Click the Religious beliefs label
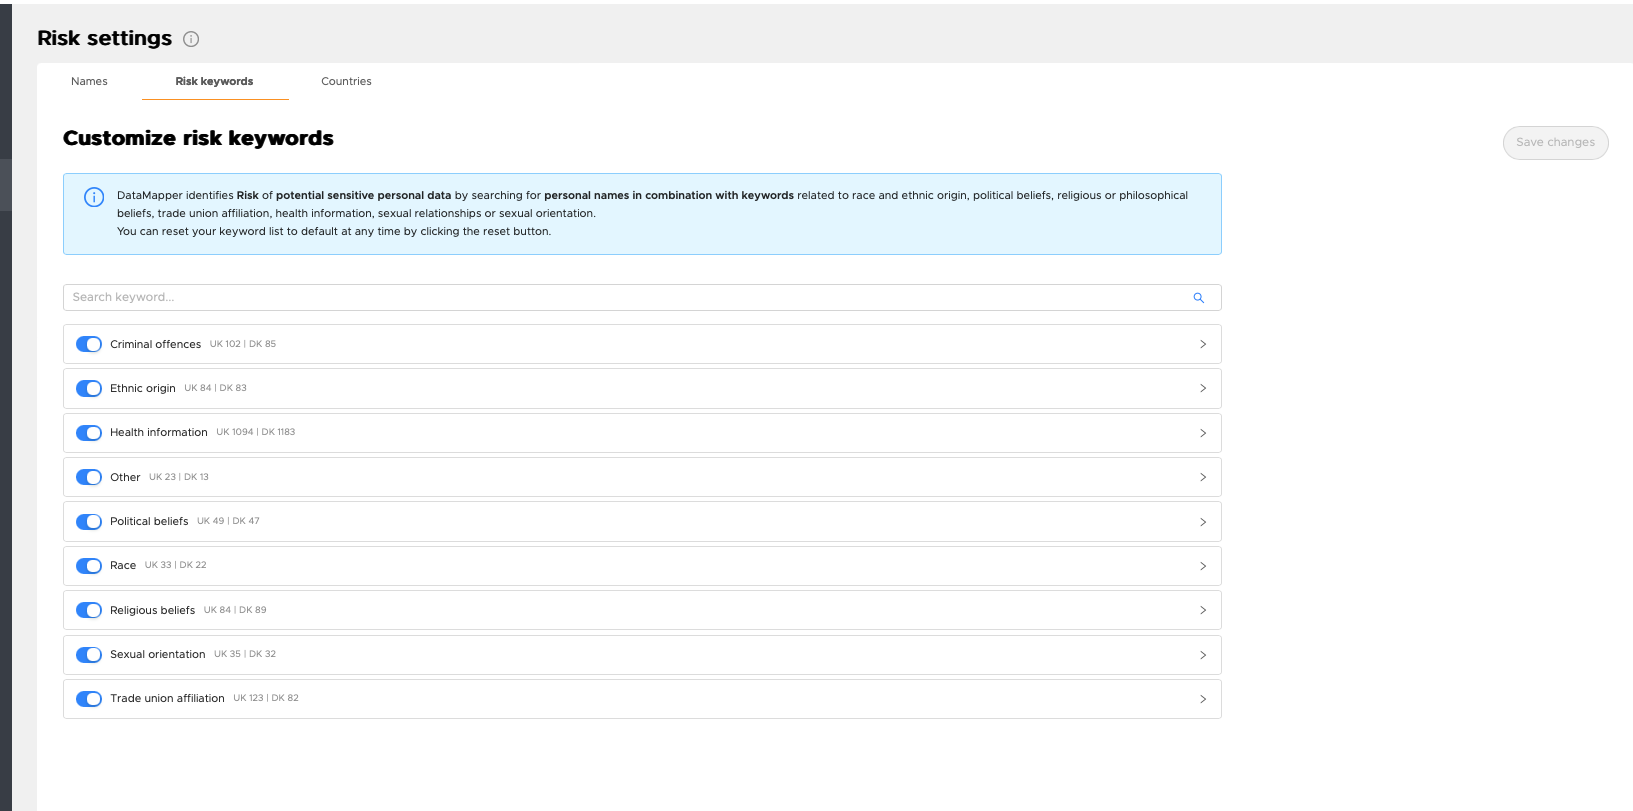Viewport: 1633px width, 811px height. [152, 610]
